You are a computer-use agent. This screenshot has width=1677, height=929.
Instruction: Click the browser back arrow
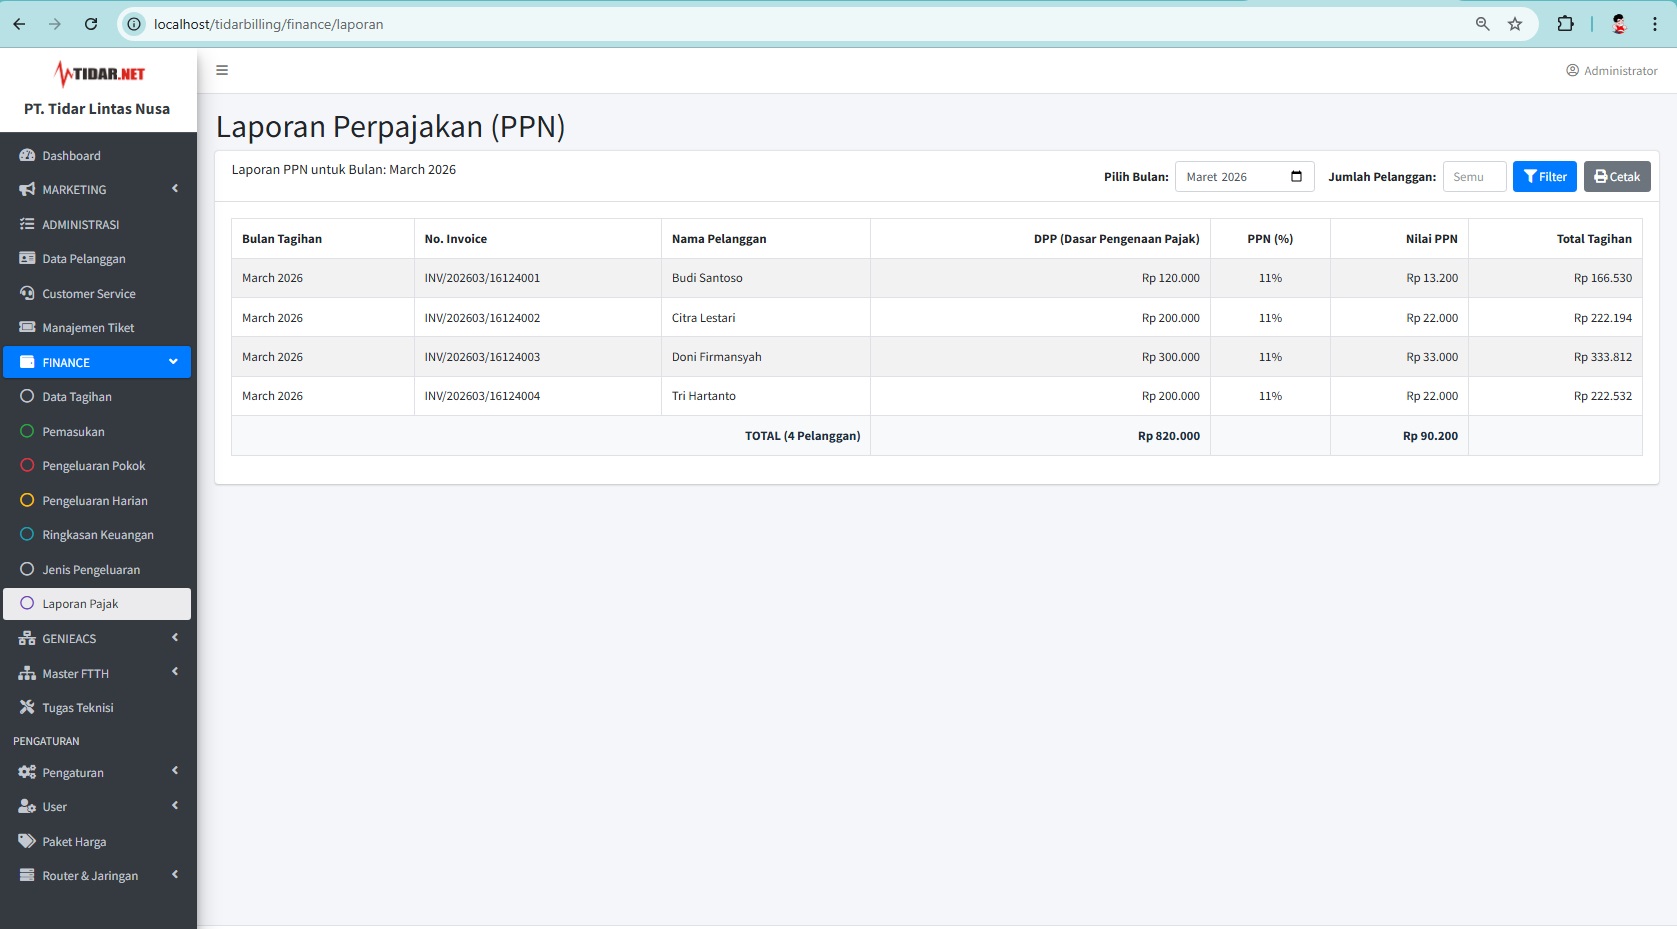tap(20, 24)
